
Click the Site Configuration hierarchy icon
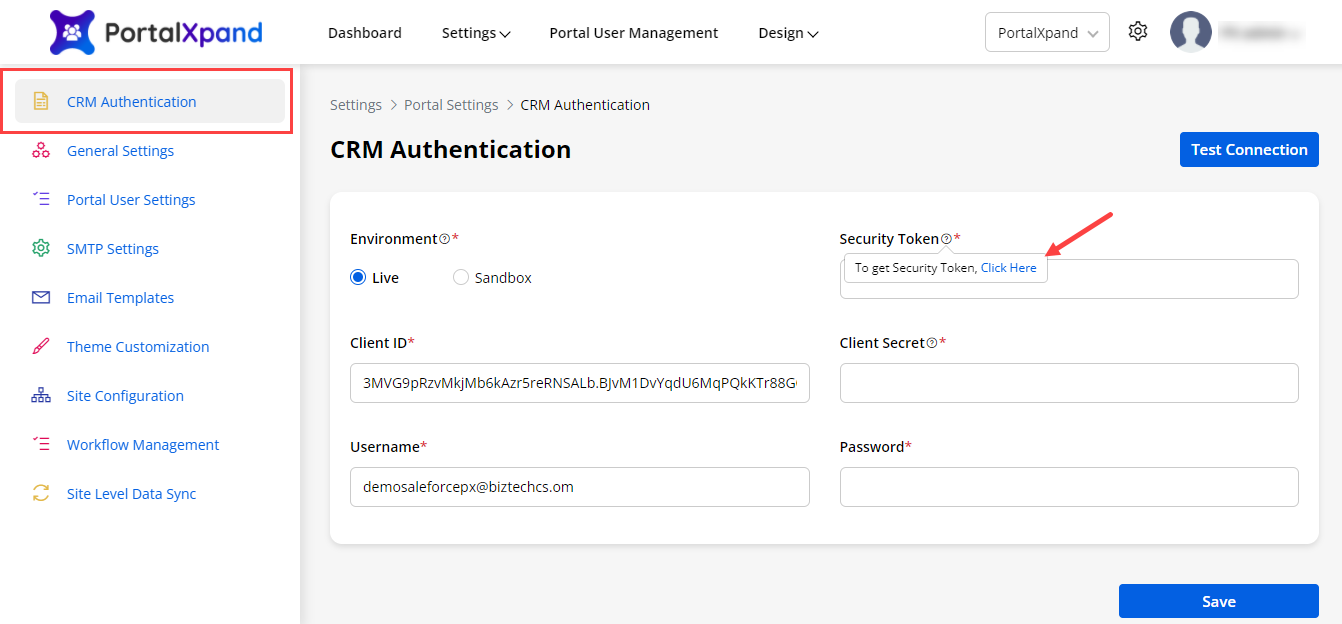pos(41,395)
